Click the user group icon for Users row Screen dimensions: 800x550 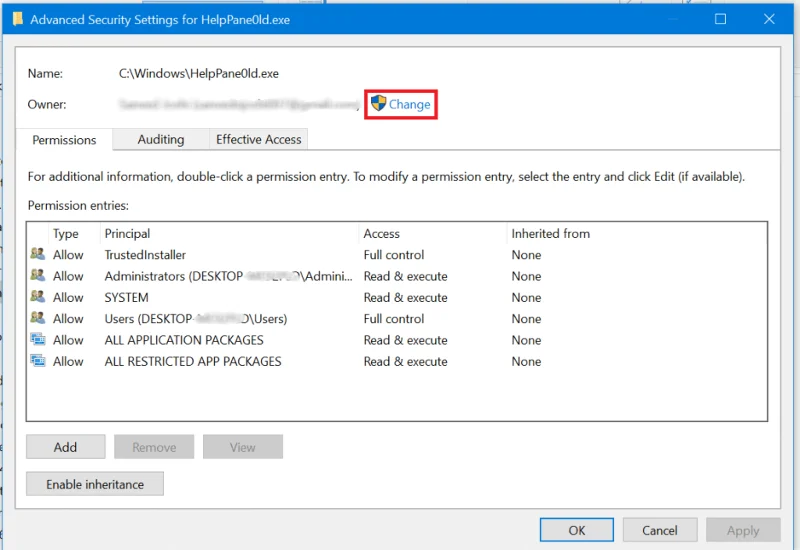(38, 317)
